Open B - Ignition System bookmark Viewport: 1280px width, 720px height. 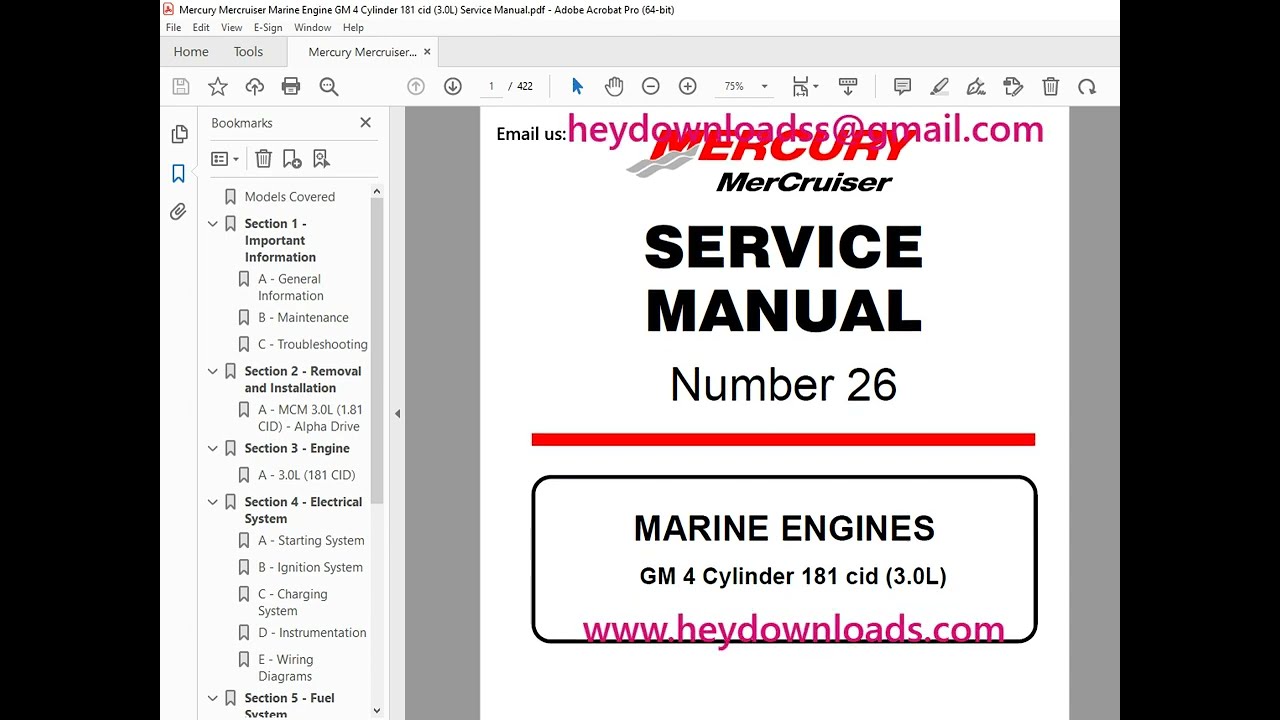pyautogui.click(x=310, y=567)
